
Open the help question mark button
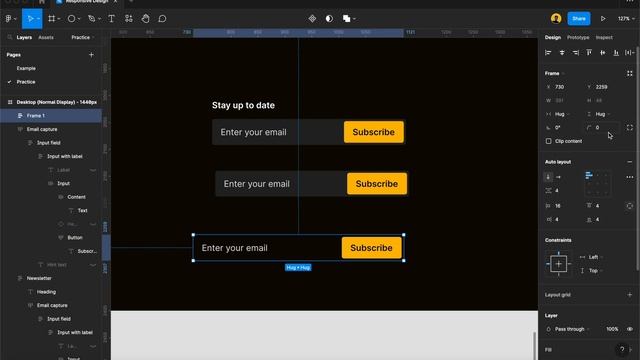point(622,349)
